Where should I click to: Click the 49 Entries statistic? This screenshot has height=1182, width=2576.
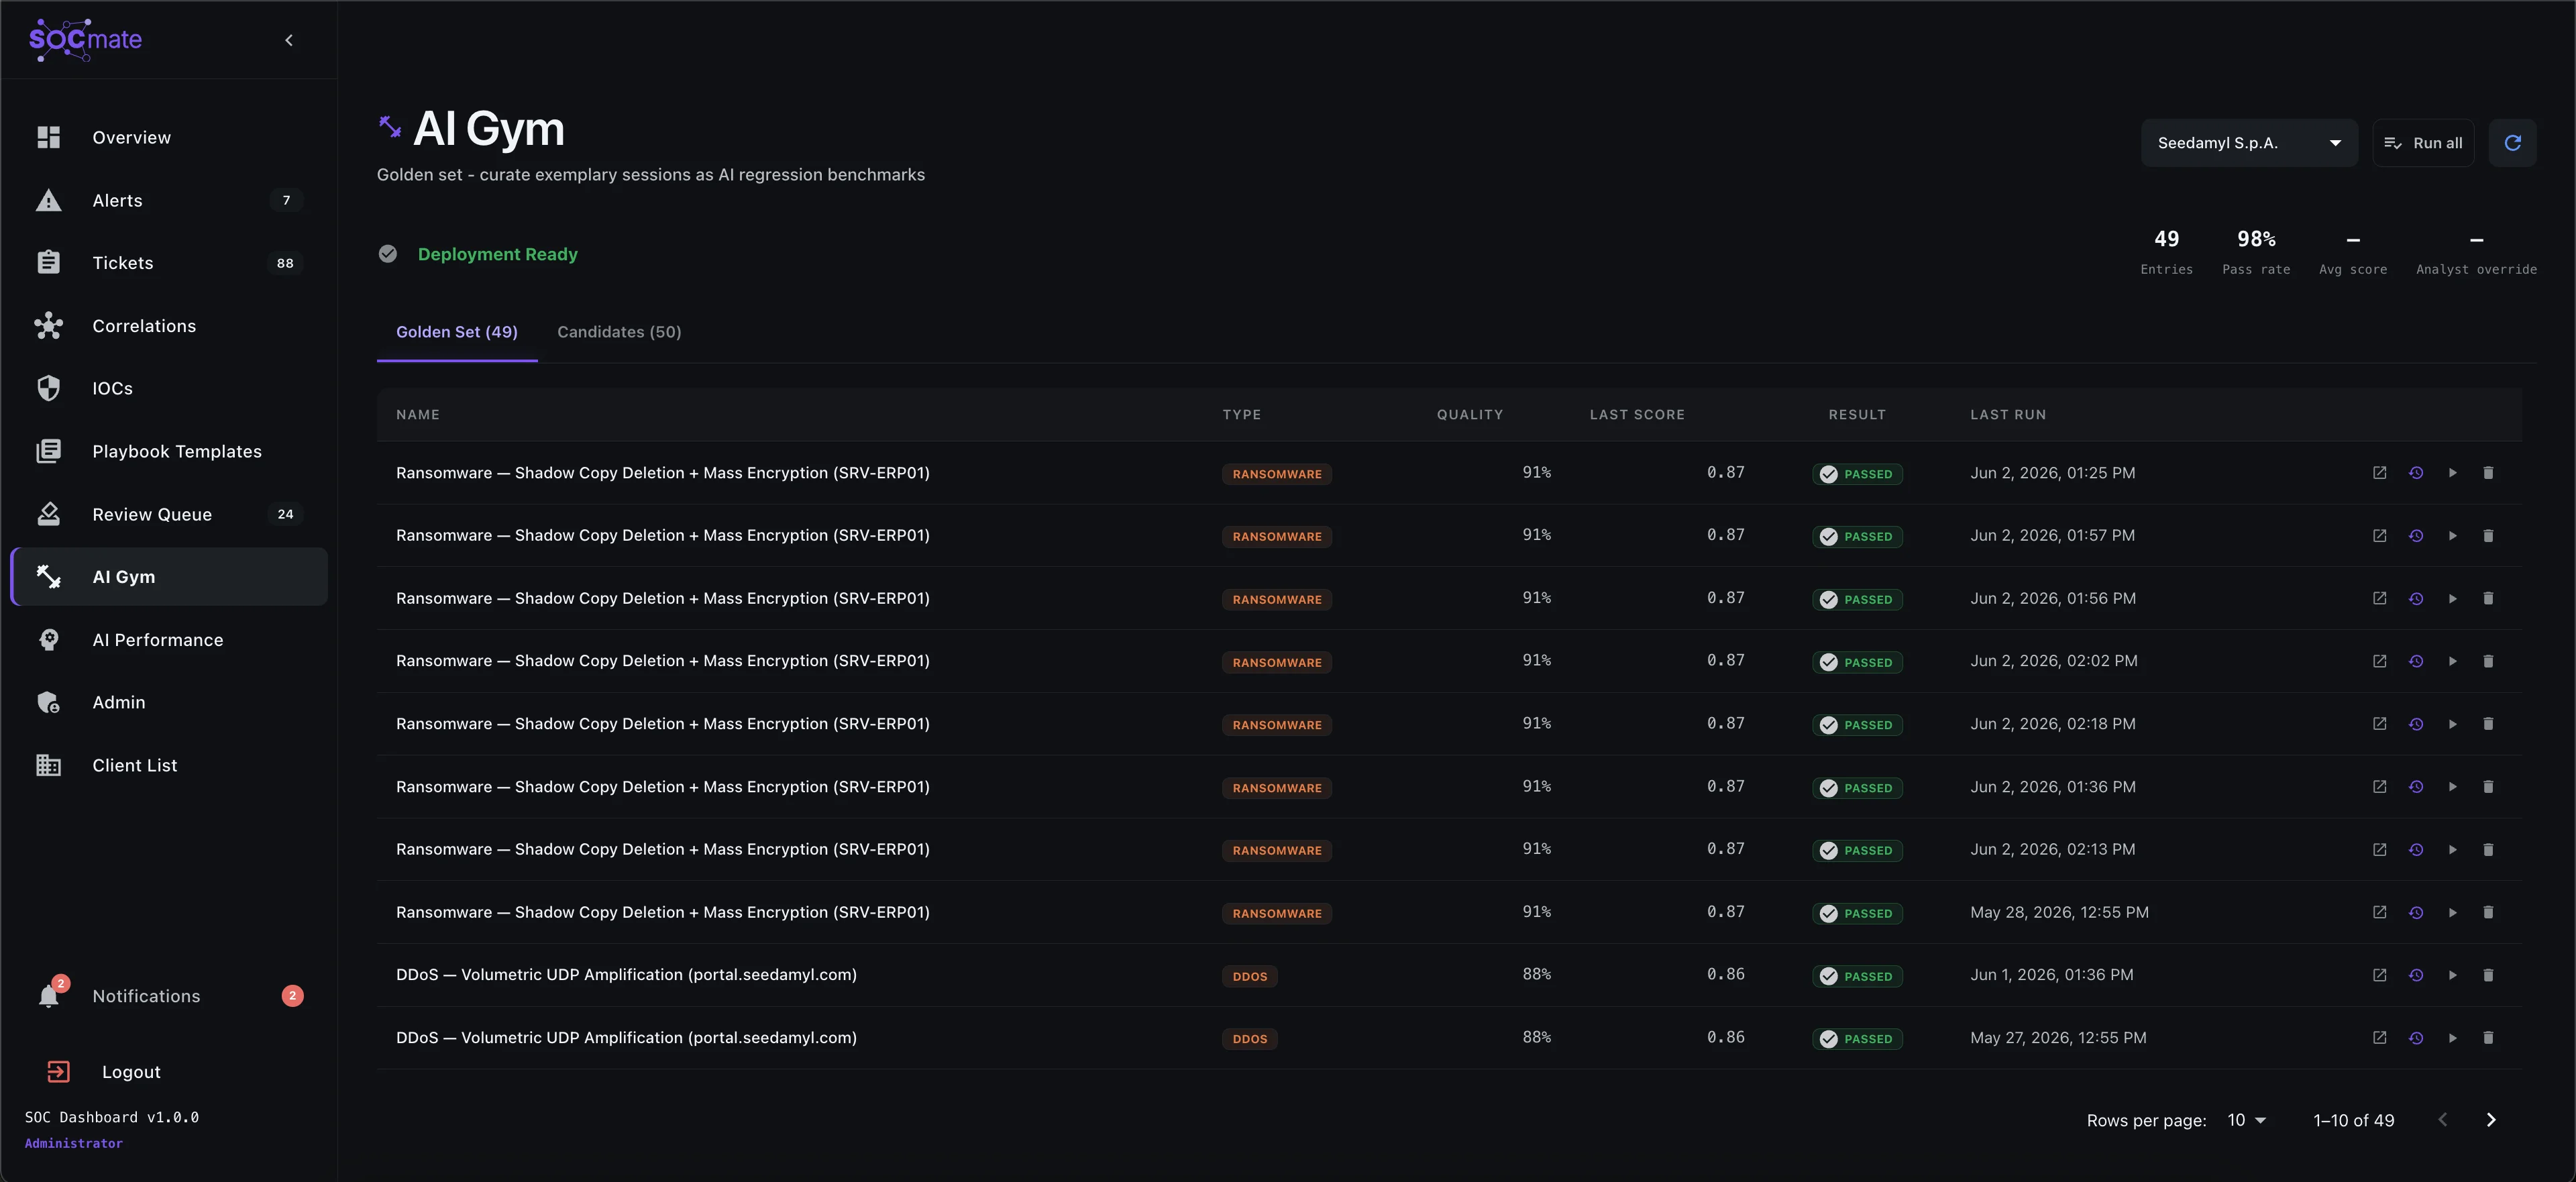(2166, 251)
